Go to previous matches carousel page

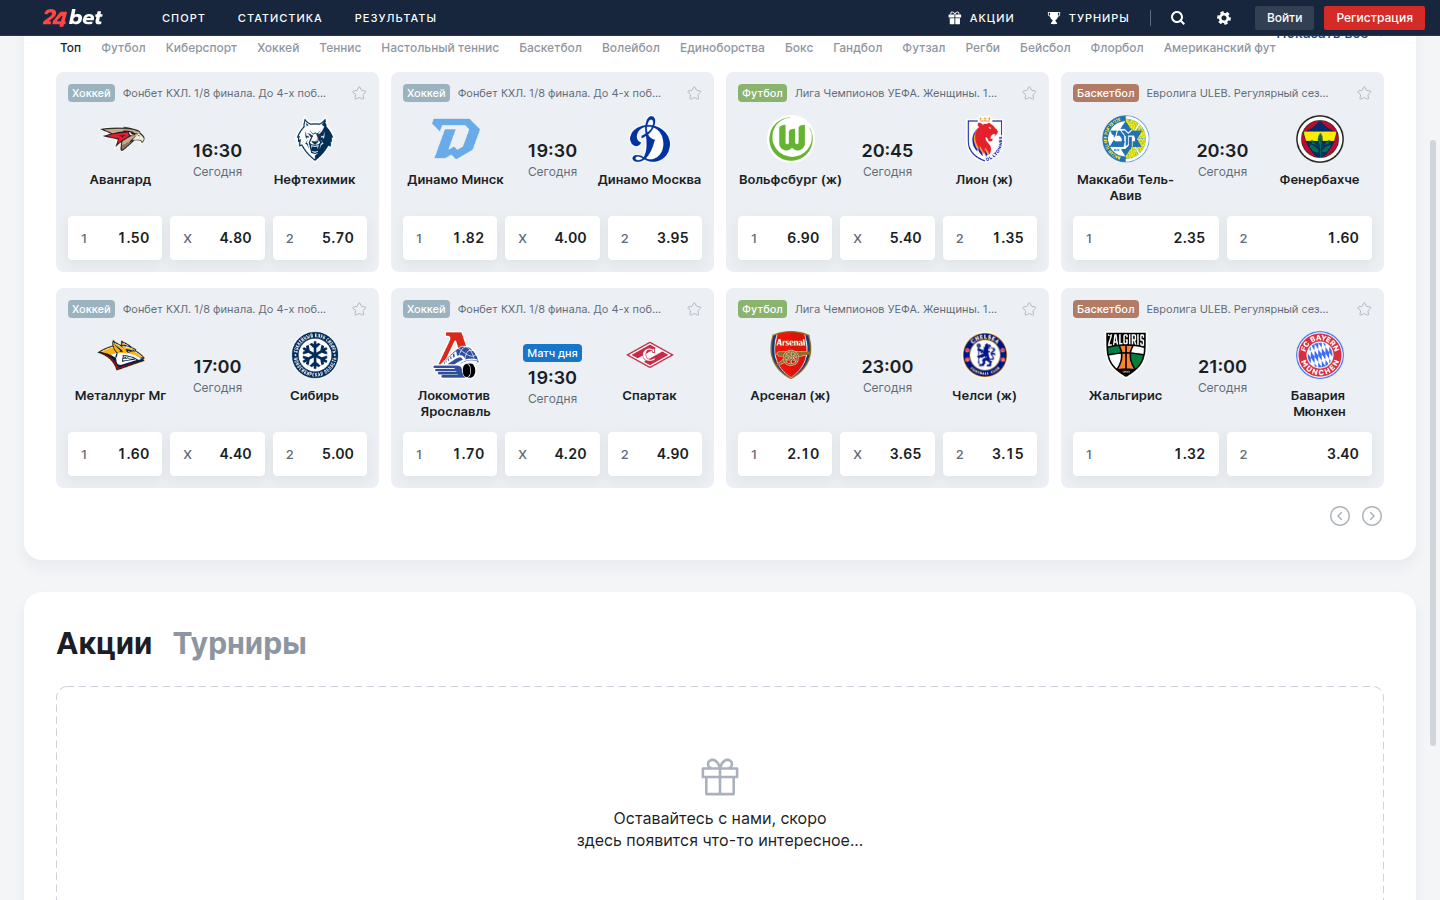1340,516
